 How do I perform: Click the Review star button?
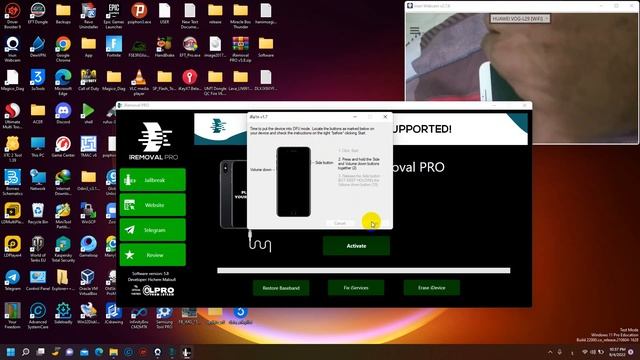pyautogui.click(x=153, y=255)
